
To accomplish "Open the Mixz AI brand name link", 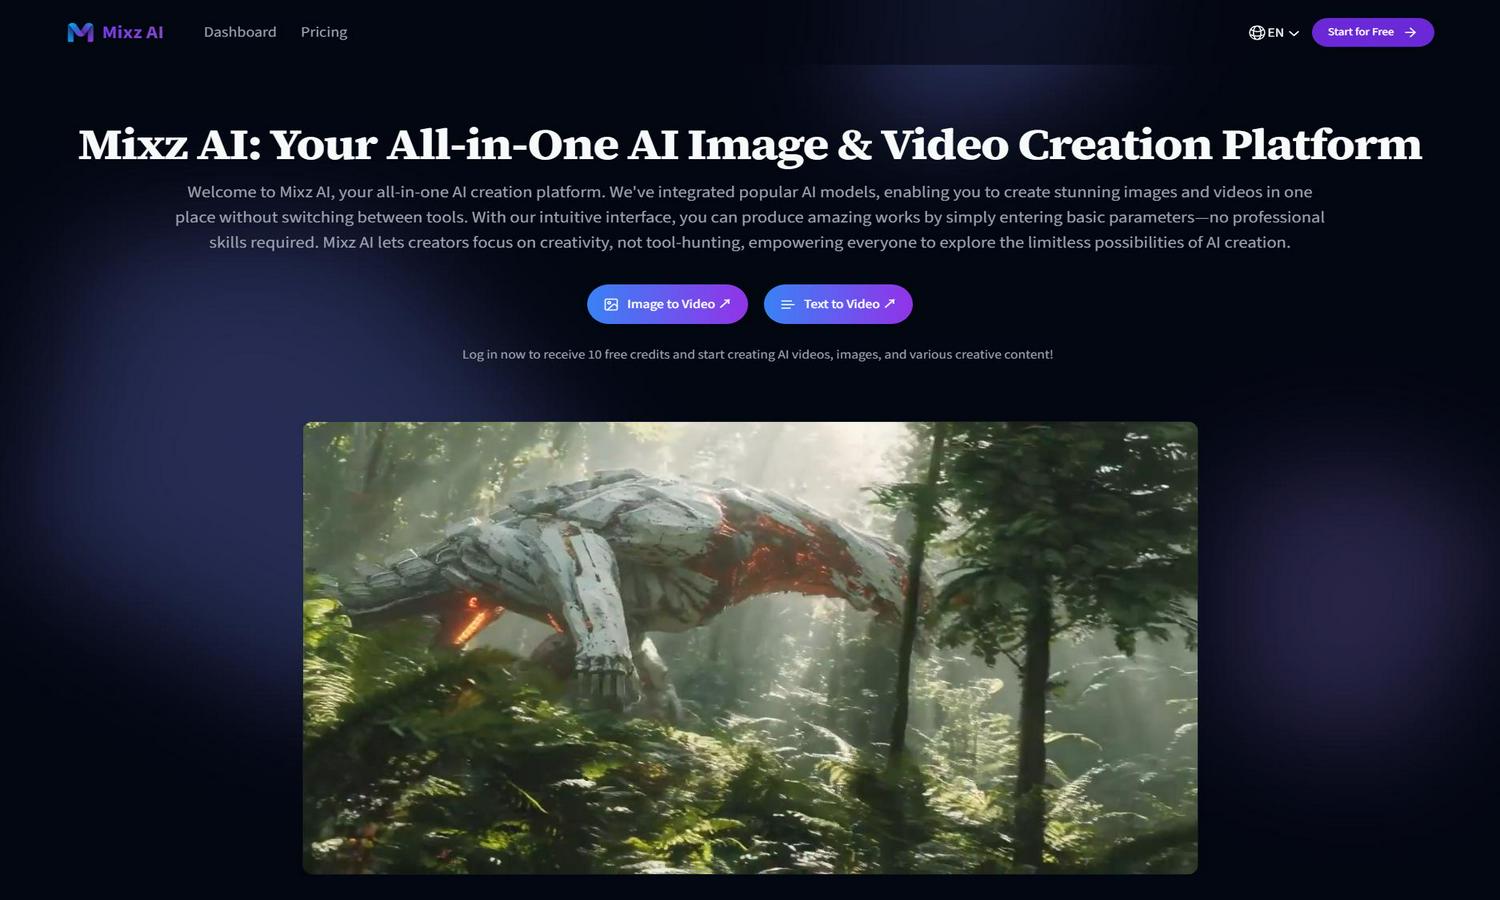I will [x=132, y=32].
